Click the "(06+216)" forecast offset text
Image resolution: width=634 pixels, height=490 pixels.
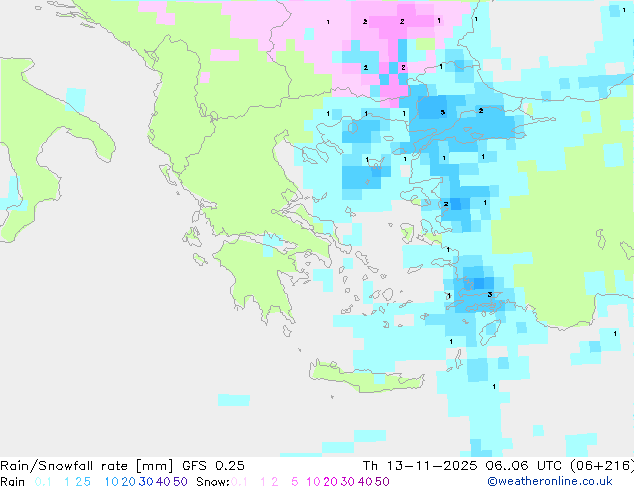602,466
